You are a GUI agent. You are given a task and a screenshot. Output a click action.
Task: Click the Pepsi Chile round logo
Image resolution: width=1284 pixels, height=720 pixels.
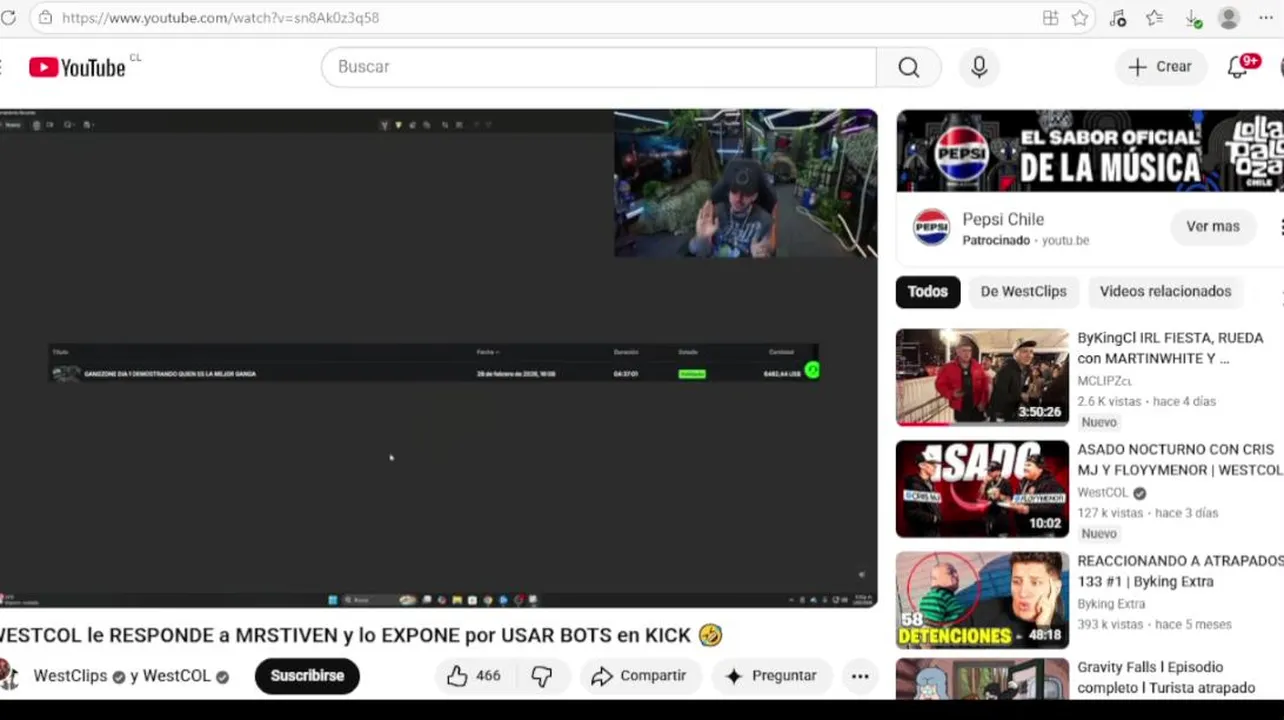(931, 227)
